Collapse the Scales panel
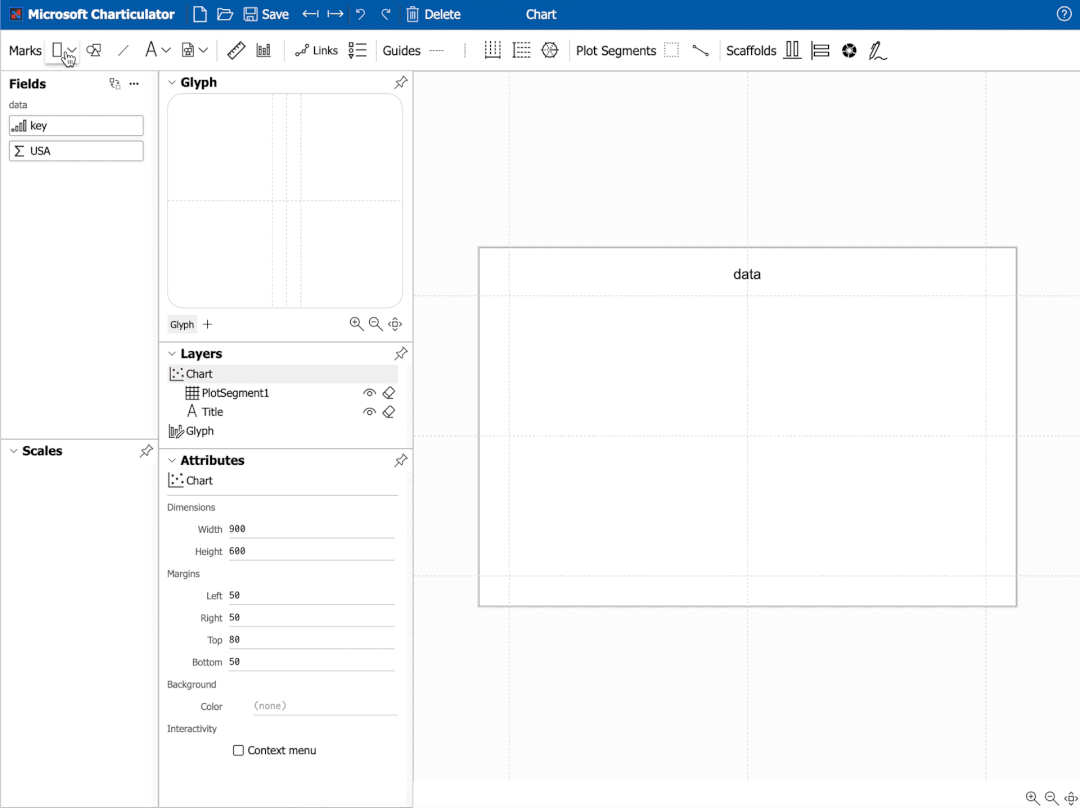 coord(14,450)
